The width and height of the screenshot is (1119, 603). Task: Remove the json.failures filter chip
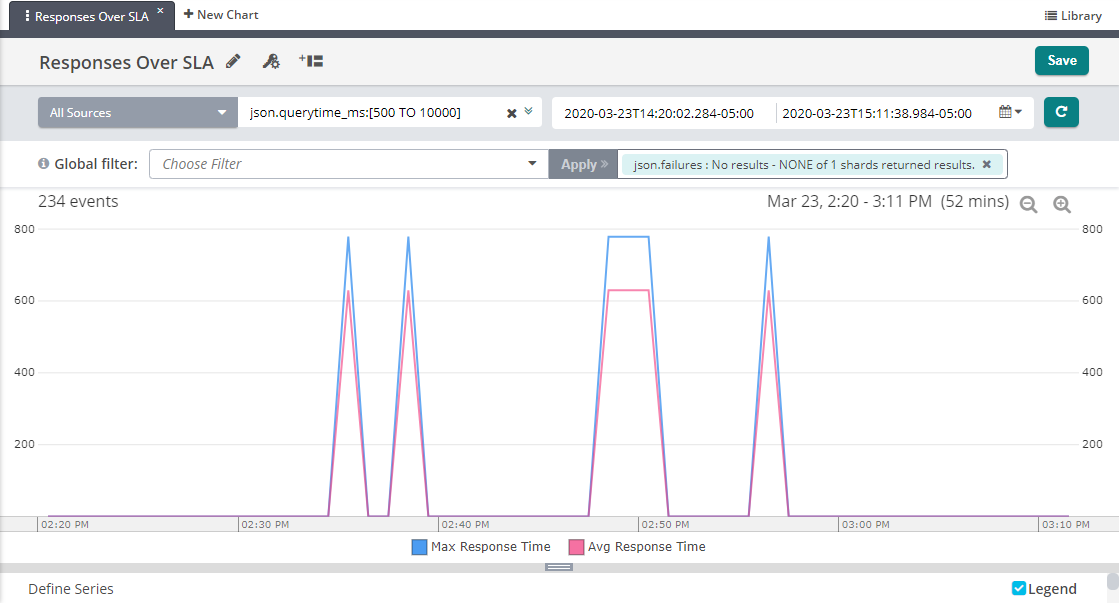987,163
